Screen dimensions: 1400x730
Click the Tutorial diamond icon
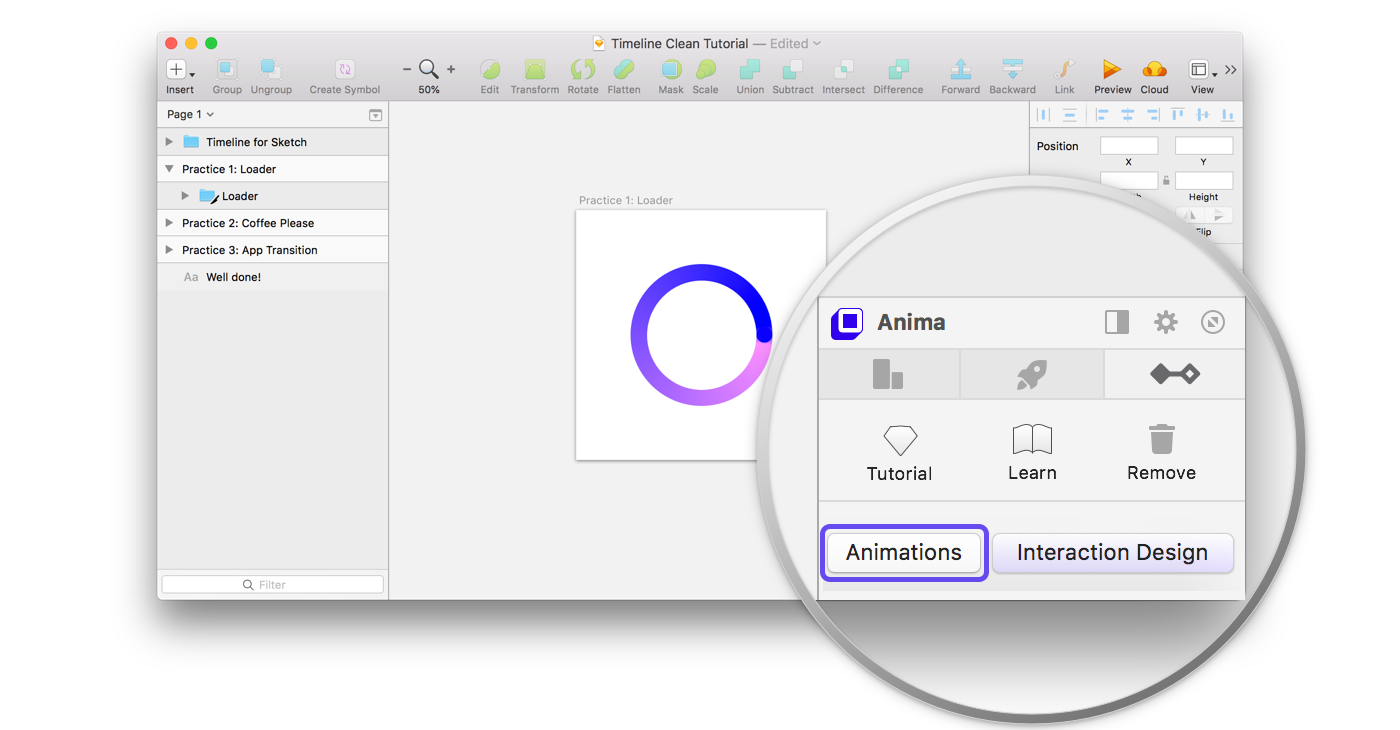(900, 440)
